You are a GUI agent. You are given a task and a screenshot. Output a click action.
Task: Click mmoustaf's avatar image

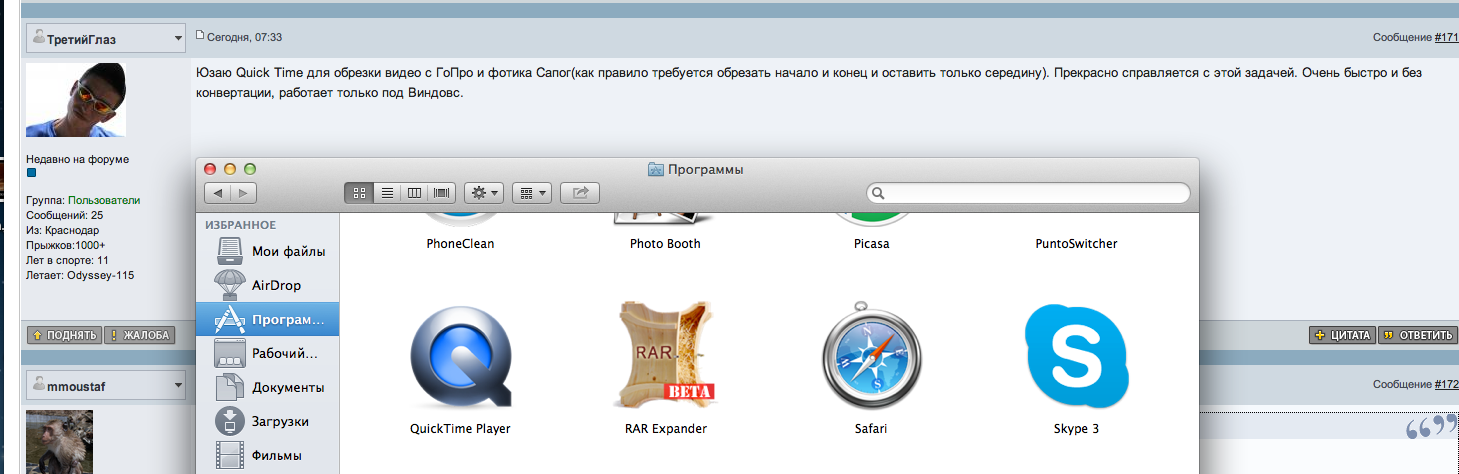tap(59, 441)
